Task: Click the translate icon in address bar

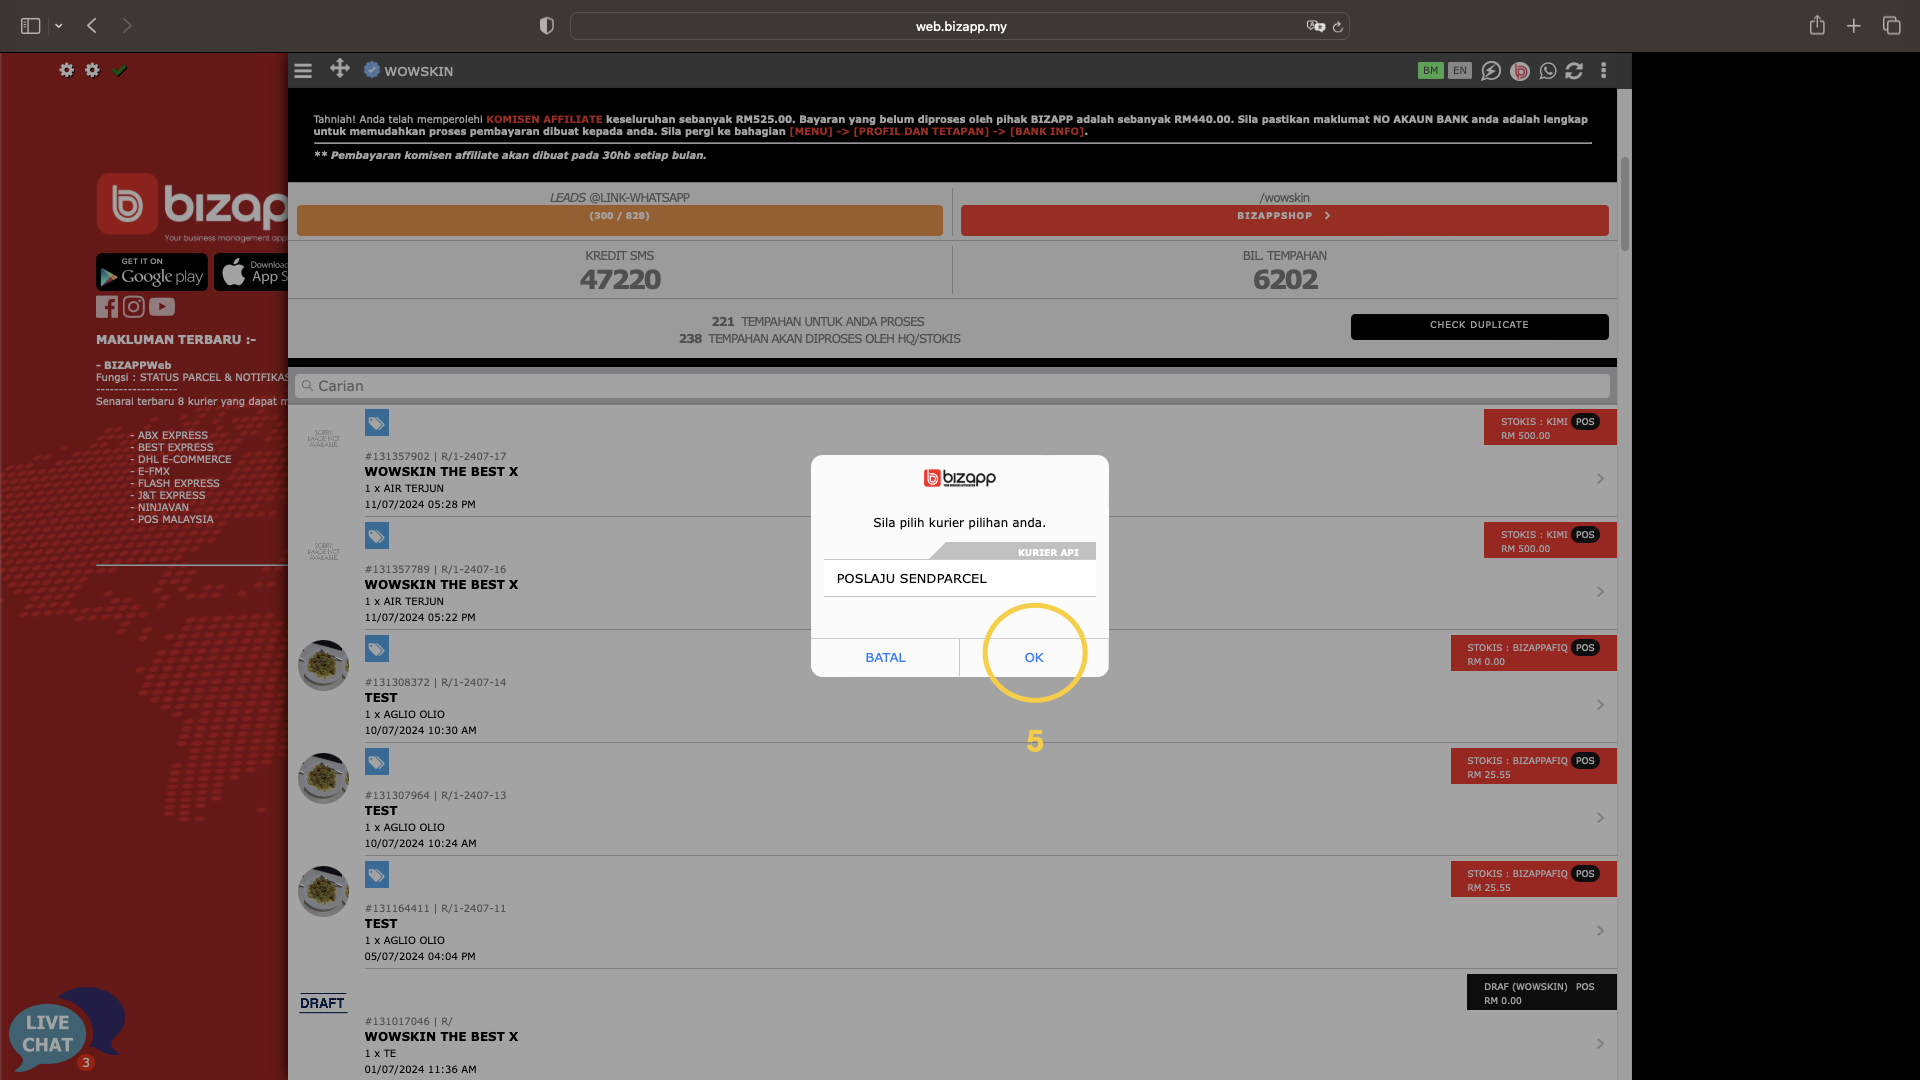Action: point(1315,26)
